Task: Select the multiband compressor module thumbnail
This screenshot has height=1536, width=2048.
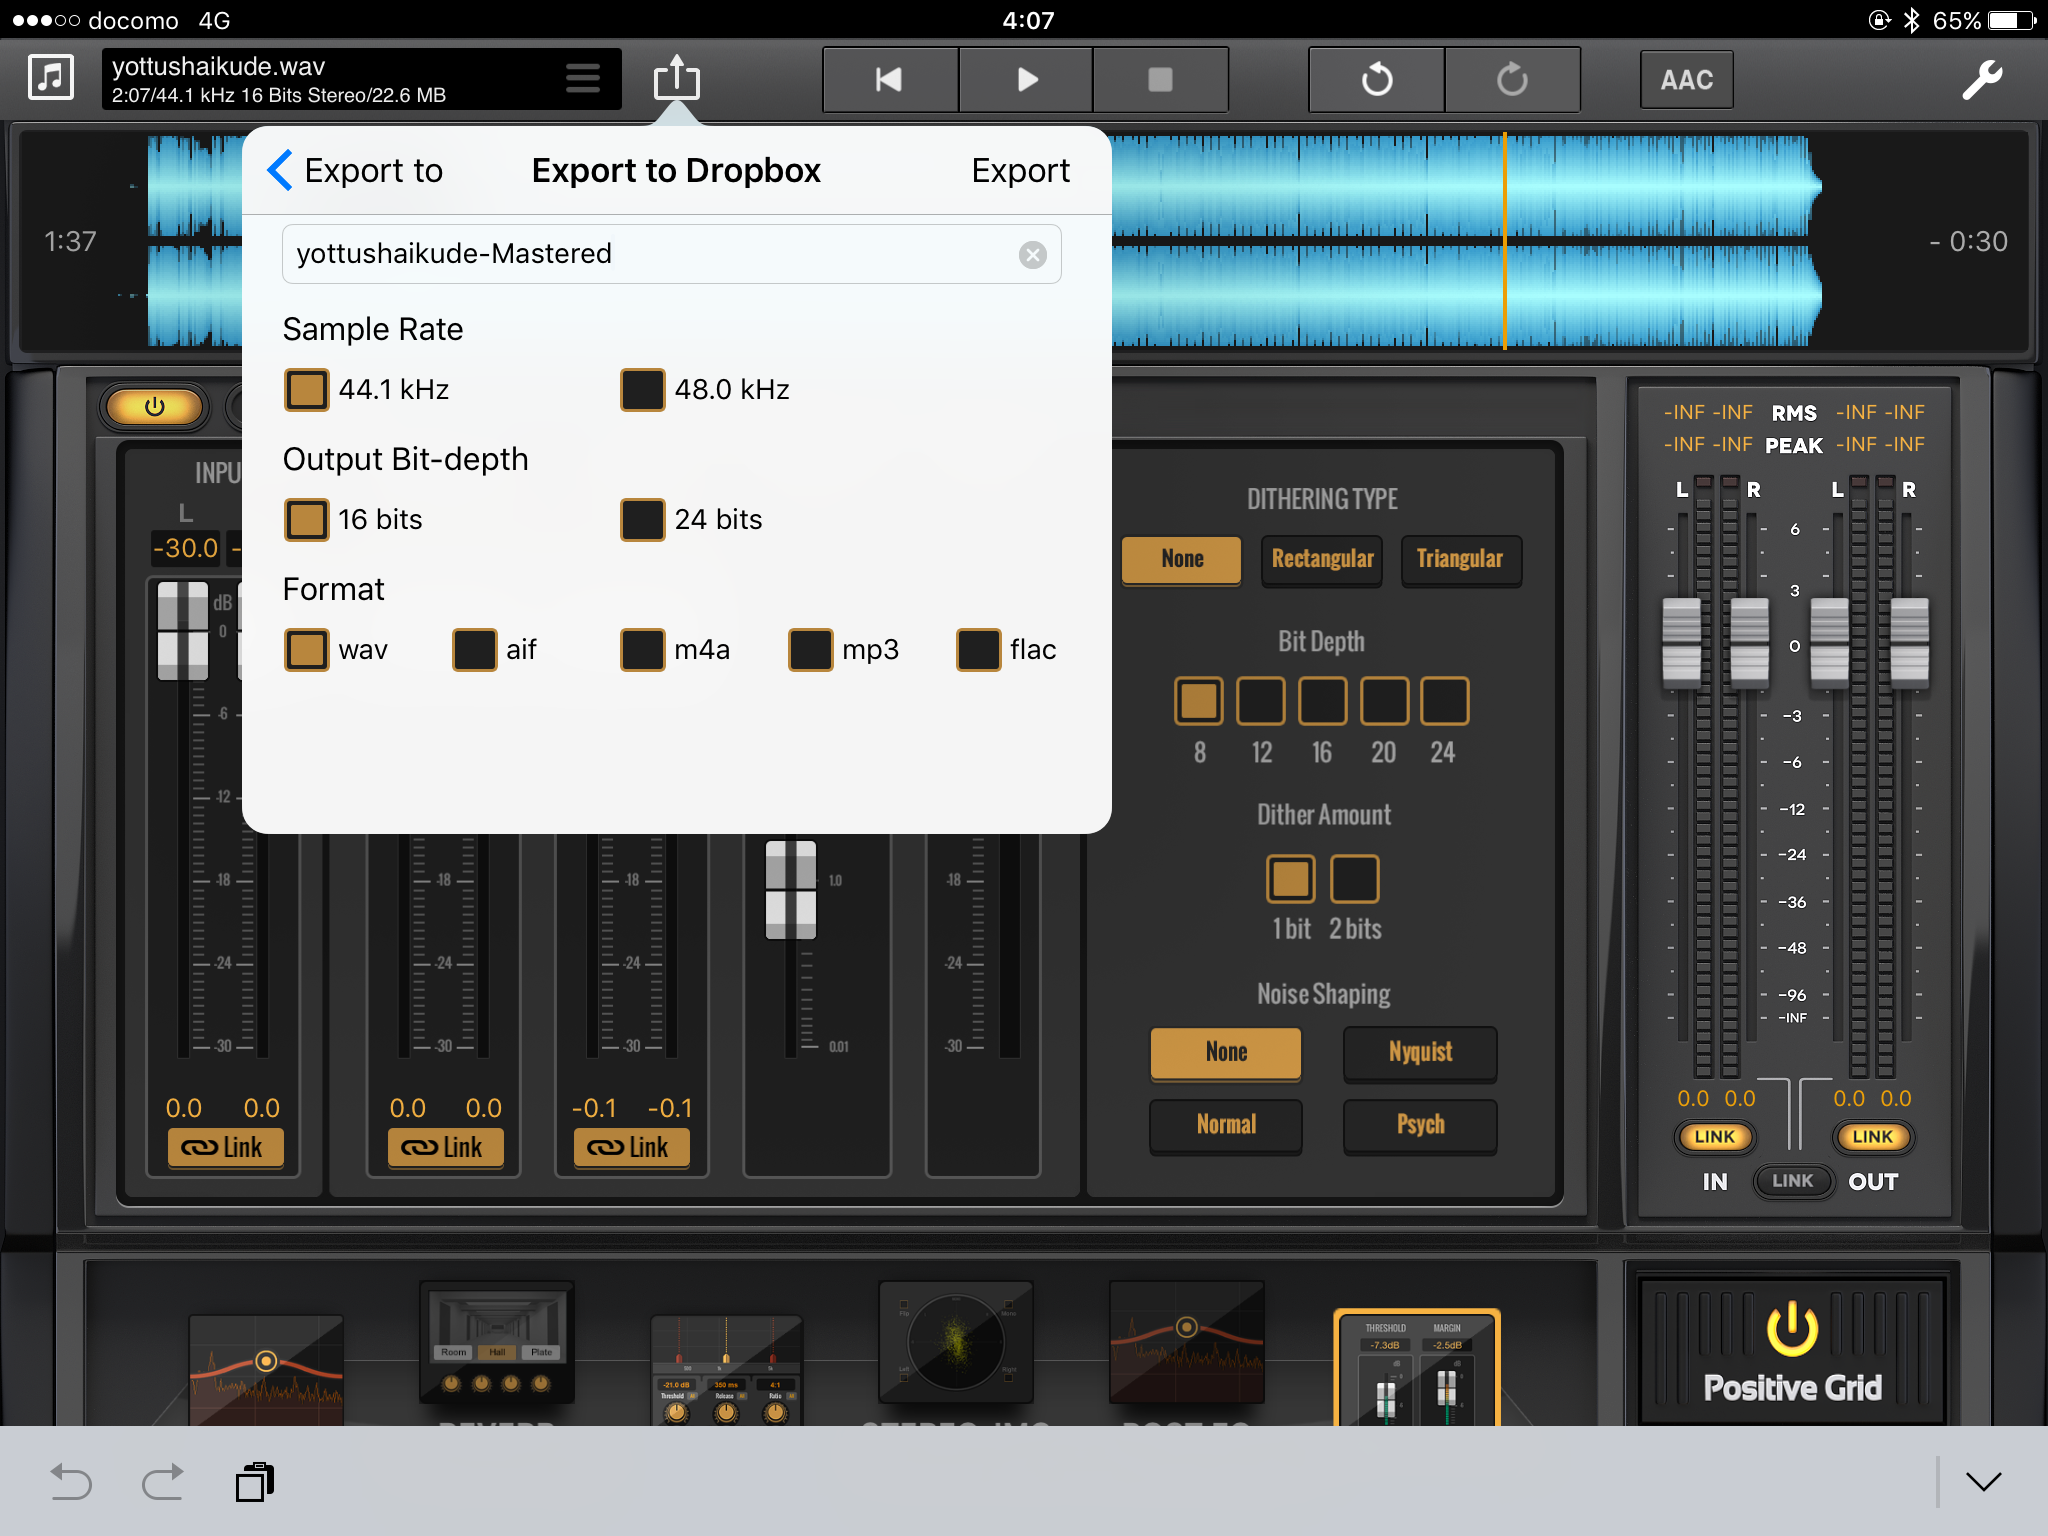Action: point(726,1370)
